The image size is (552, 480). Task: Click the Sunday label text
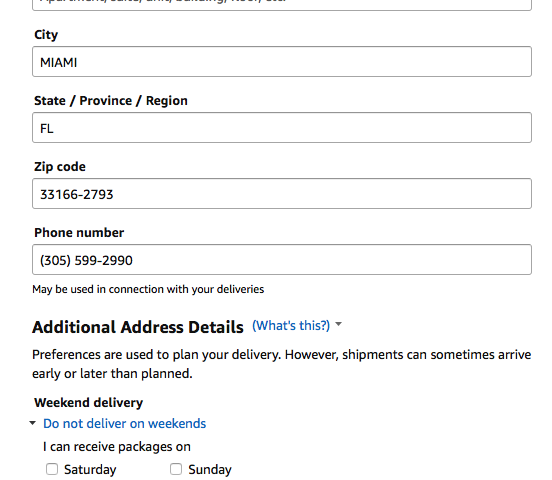[210, 469]
